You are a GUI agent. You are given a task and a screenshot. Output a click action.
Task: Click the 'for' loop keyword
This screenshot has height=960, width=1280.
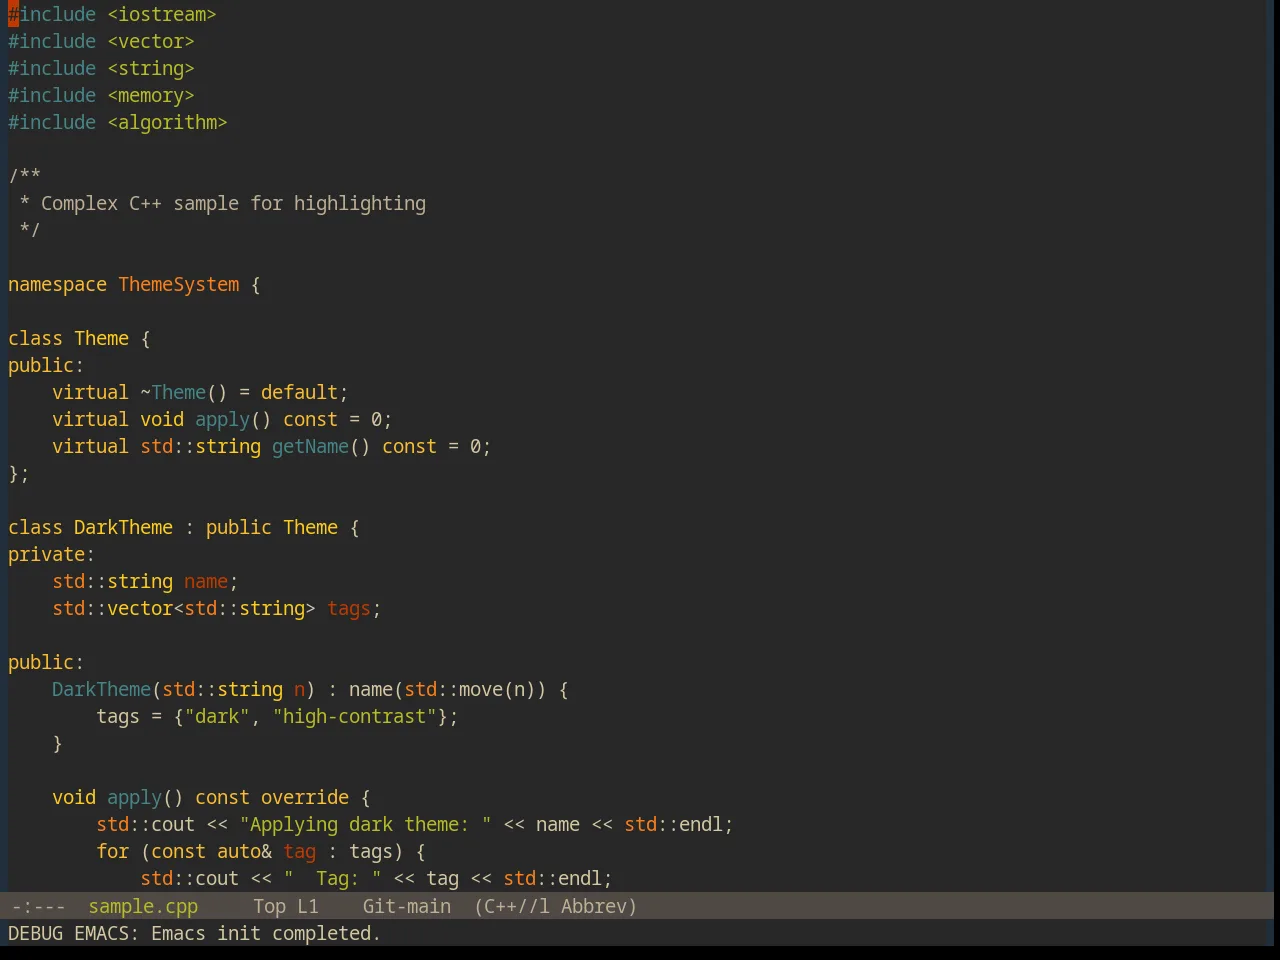[112, 852]
